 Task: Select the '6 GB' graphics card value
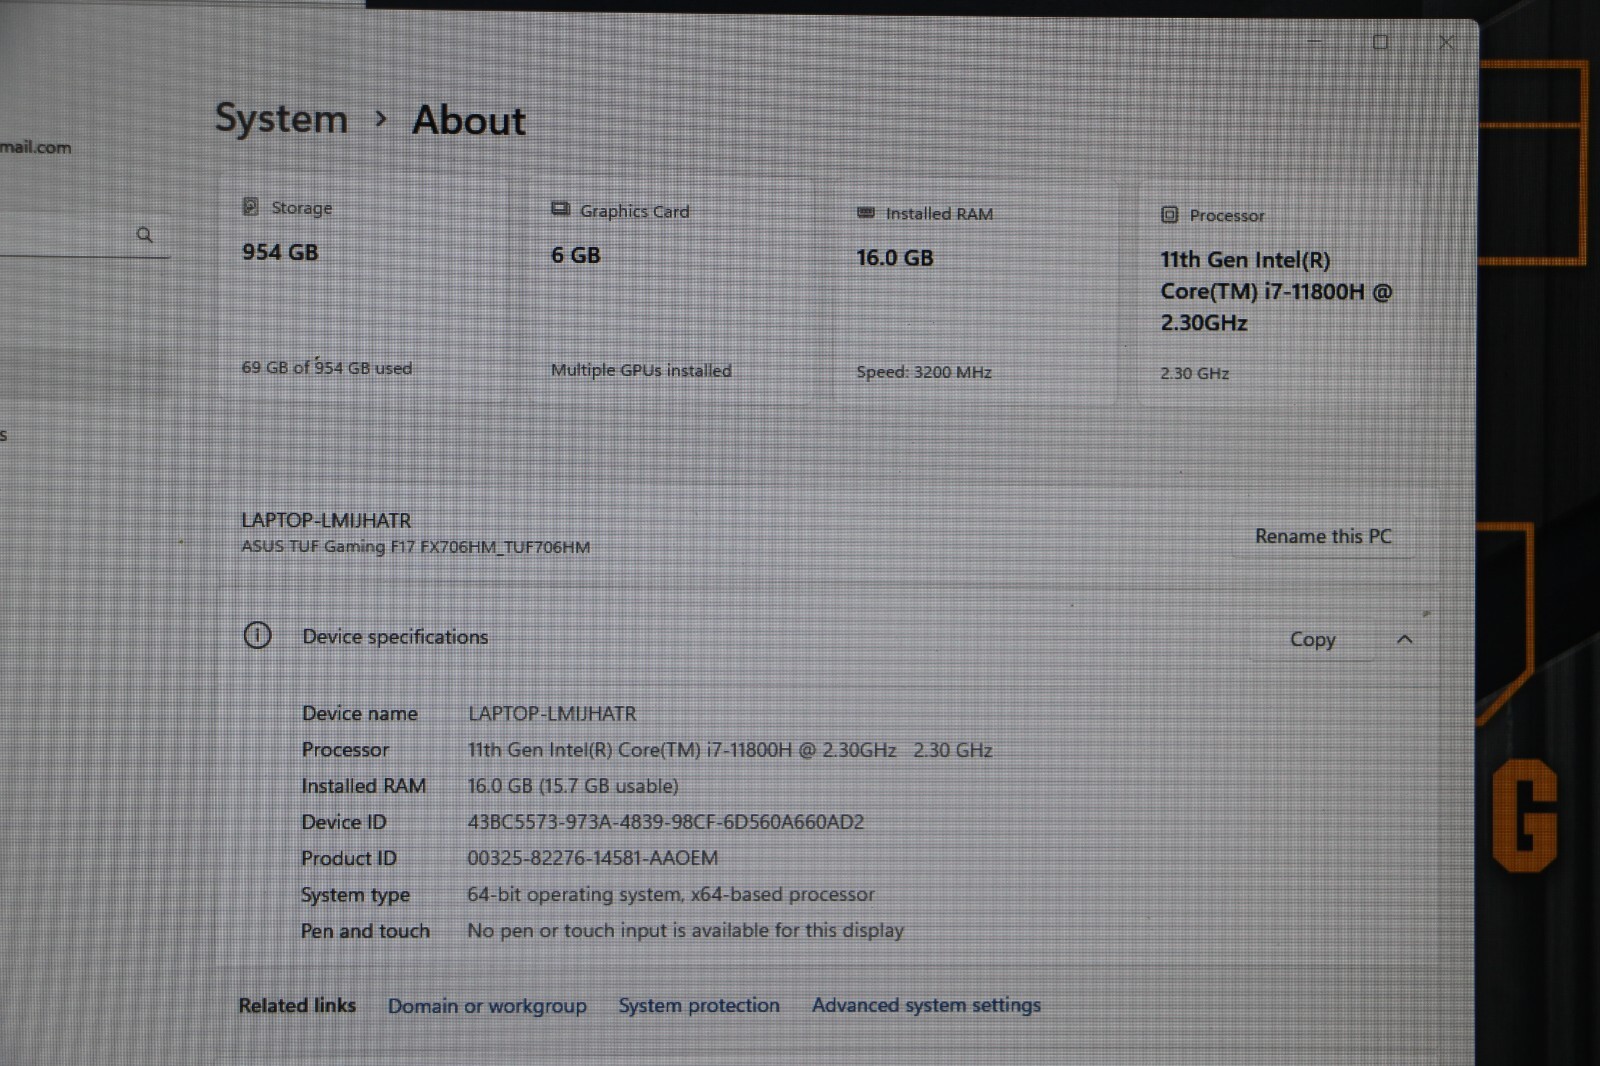576,255
